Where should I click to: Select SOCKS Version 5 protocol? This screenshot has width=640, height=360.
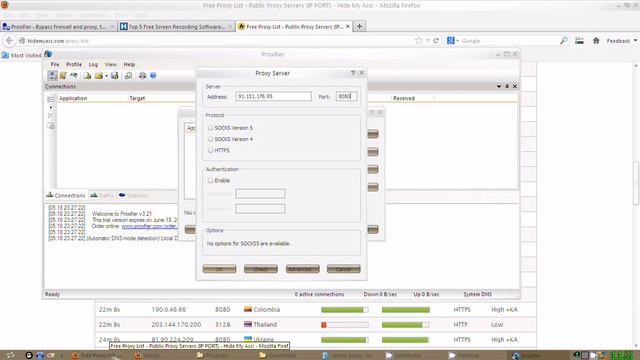pos(211,128)
